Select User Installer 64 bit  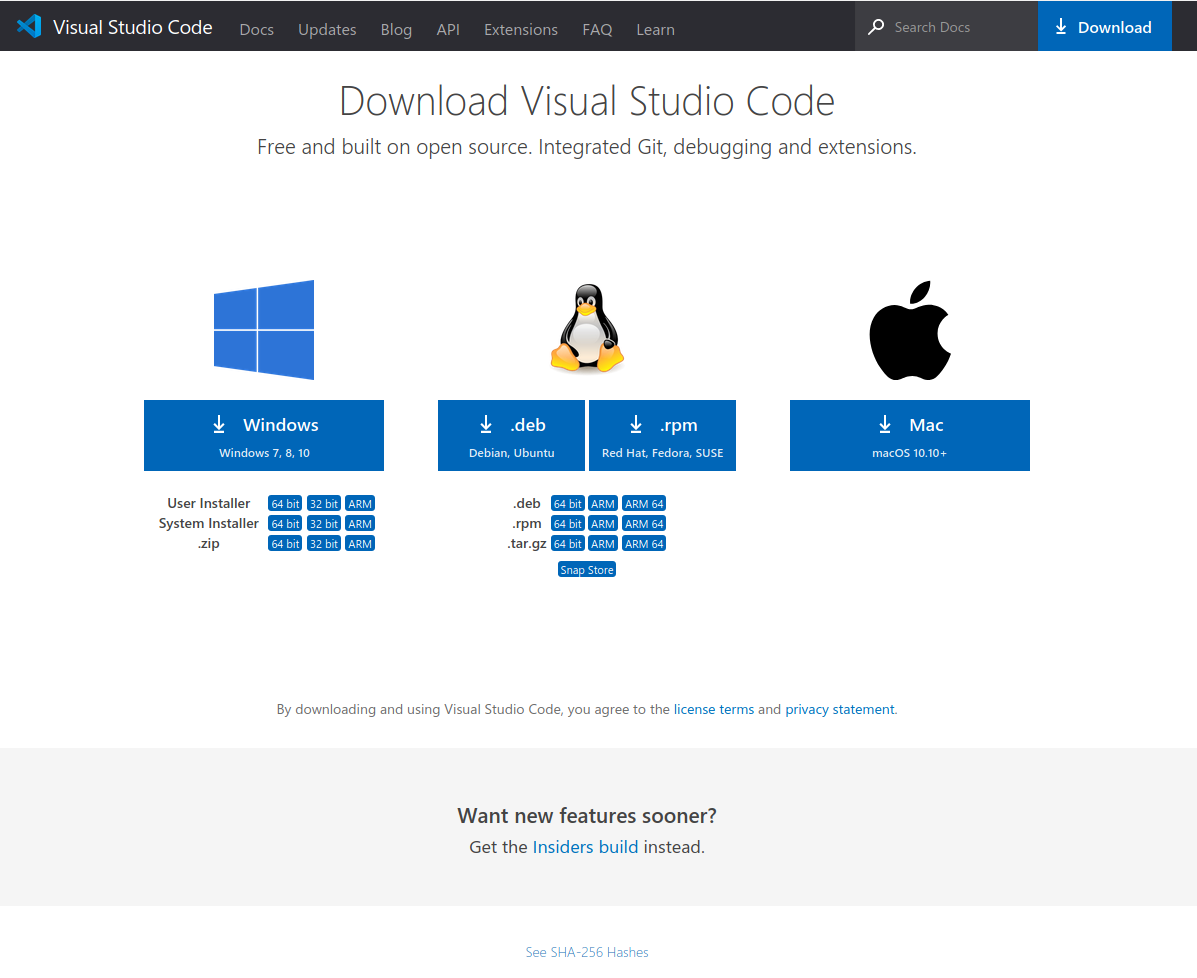[x=285, y=504]
